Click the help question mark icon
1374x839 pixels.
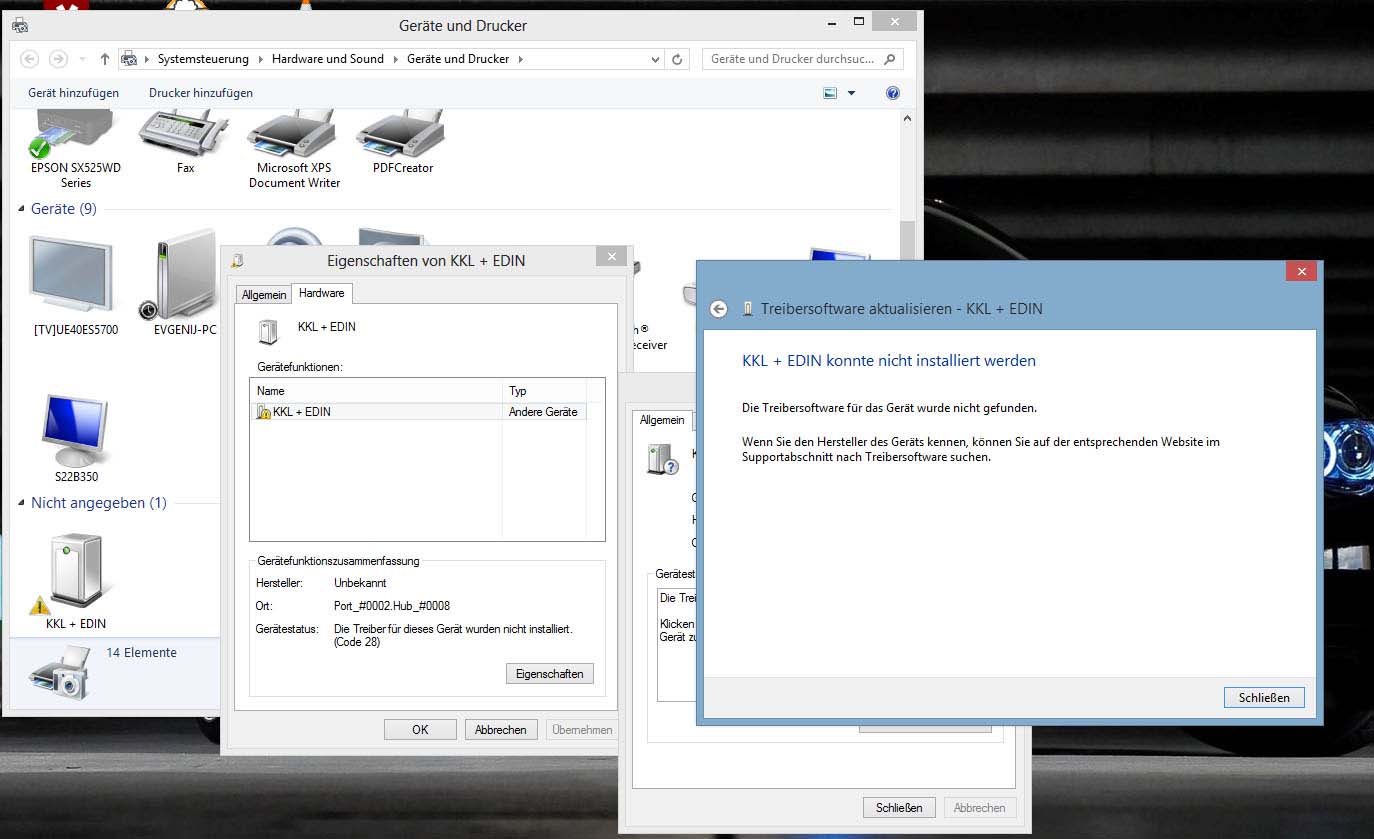click(x=893, y=93)
